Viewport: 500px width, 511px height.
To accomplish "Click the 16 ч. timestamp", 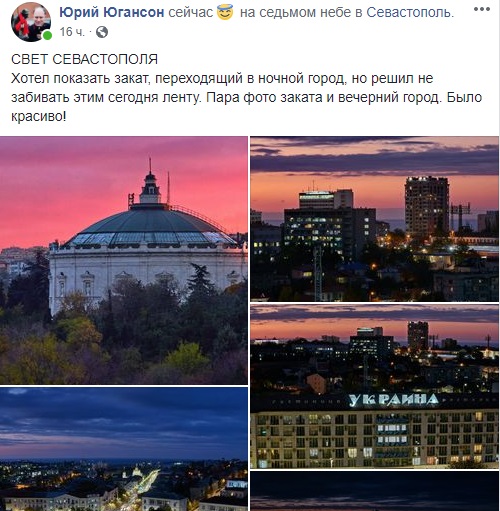I will coord(72,32).
